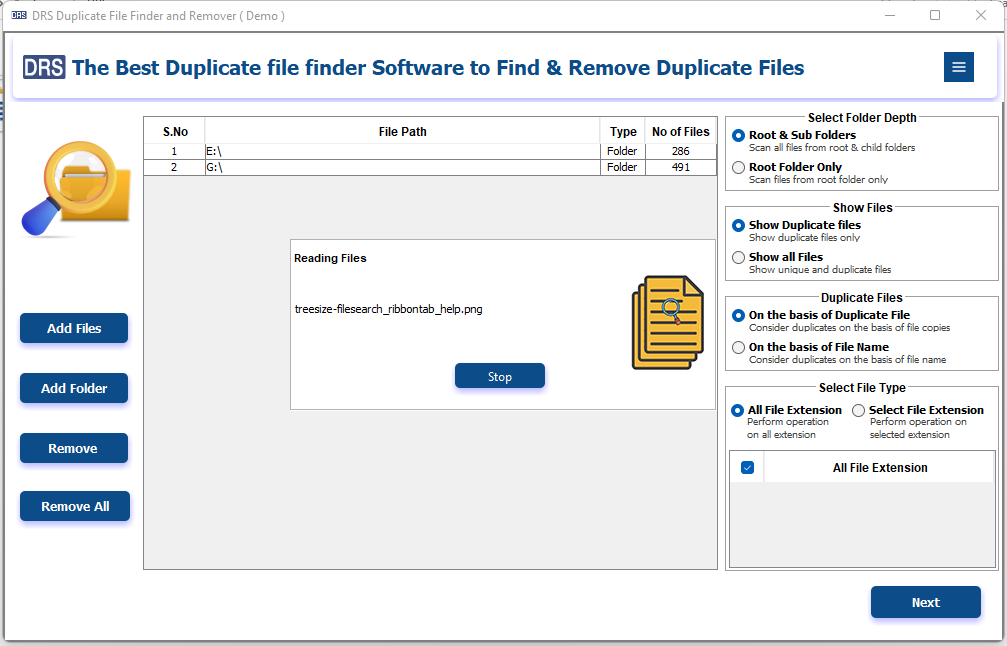Choose Show all Files option
The width and height of the screenshot is (1007, 646).
pos(739,258)
